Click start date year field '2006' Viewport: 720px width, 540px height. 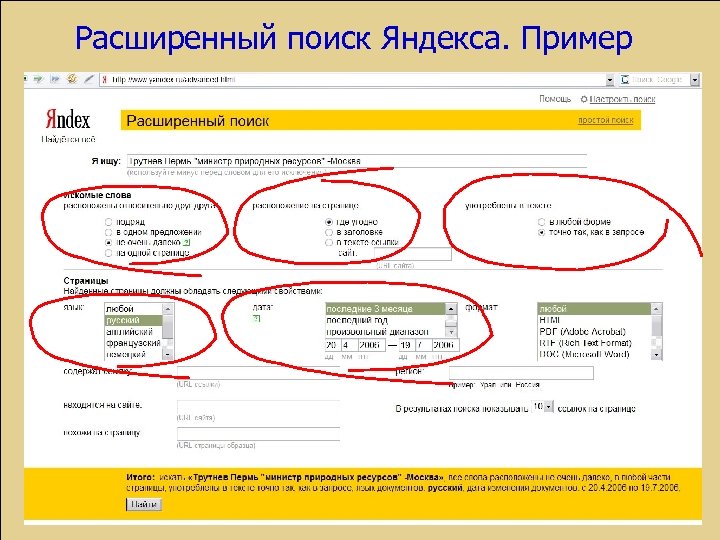tap(372, 344)
